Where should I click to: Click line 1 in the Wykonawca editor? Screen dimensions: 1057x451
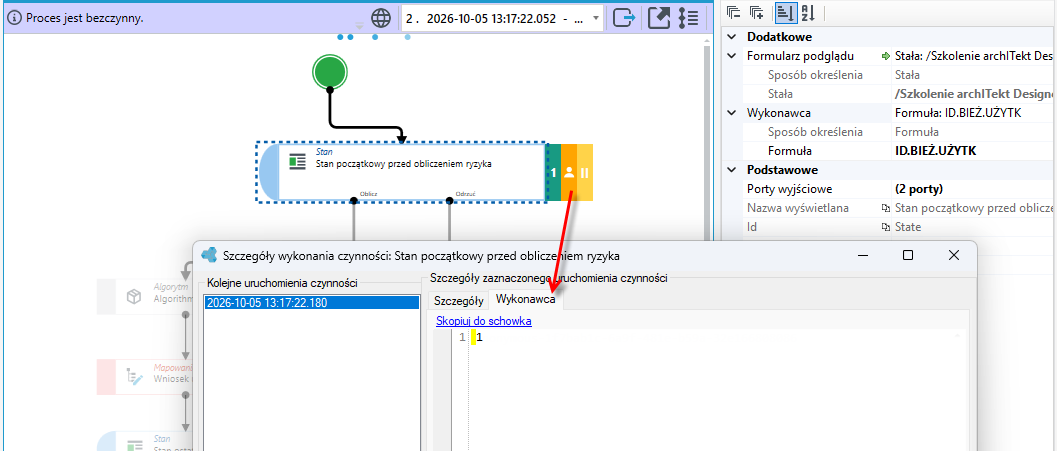pyautogui.click(x=715, y=338)
